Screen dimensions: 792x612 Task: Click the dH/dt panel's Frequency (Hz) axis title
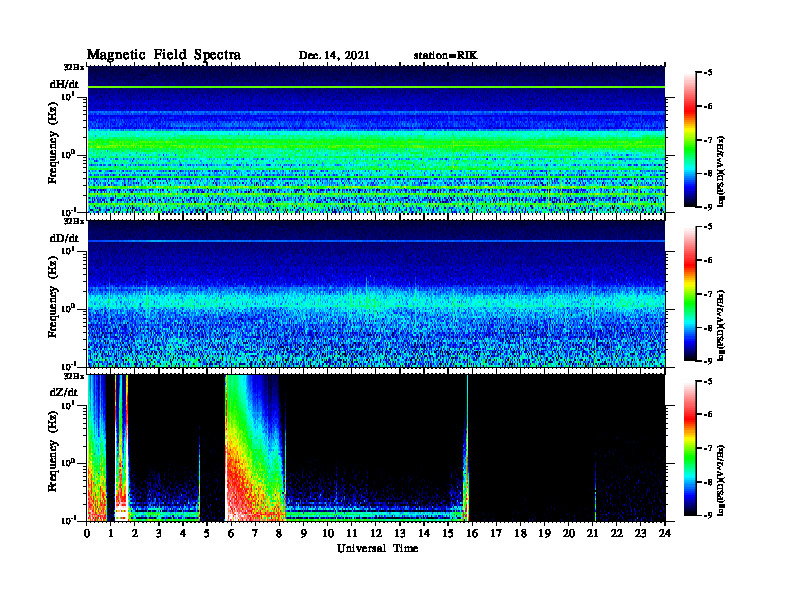pyautogui.click(x=53, y=143)
